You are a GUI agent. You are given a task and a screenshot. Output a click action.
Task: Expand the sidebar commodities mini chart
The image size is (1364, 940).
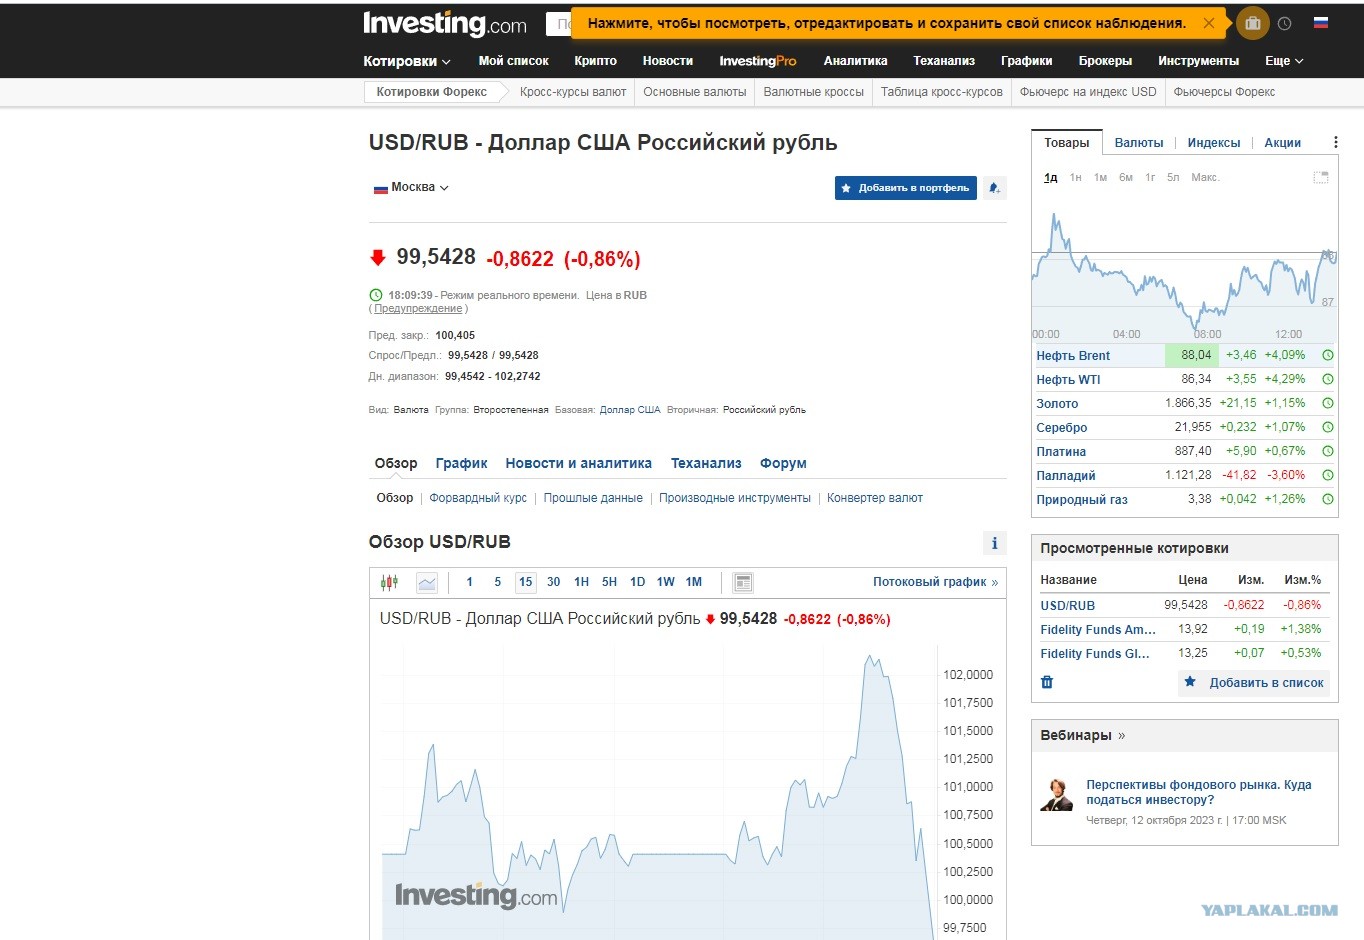[x=1321, y=177]
